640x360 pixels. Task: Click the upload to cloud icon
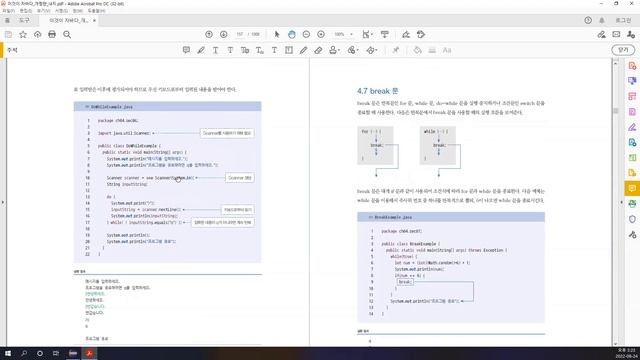38,35
